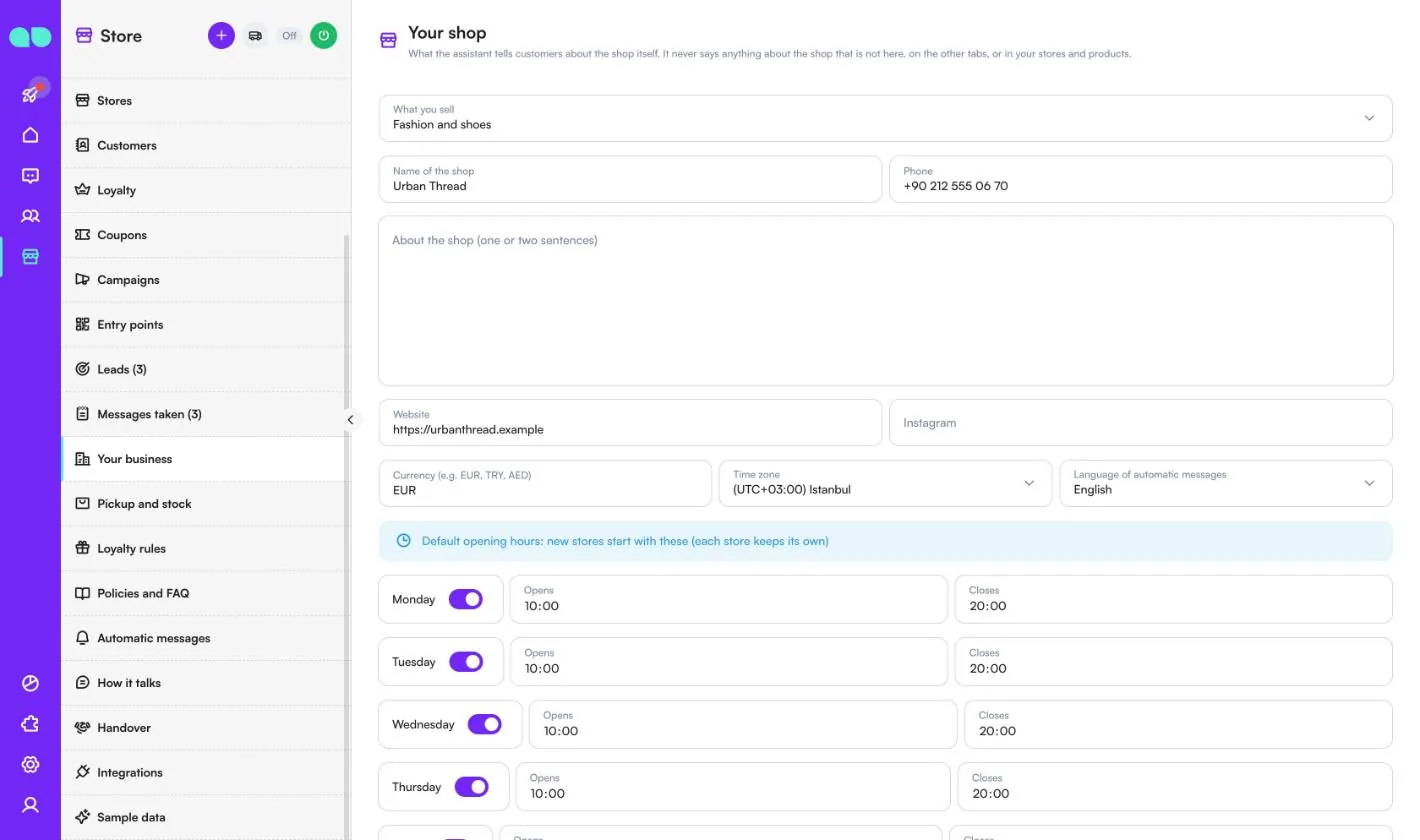Open the user profile icon in the left rail
Image resolution: width=1420 pixels, height=840 pixels.
point(30,805)
